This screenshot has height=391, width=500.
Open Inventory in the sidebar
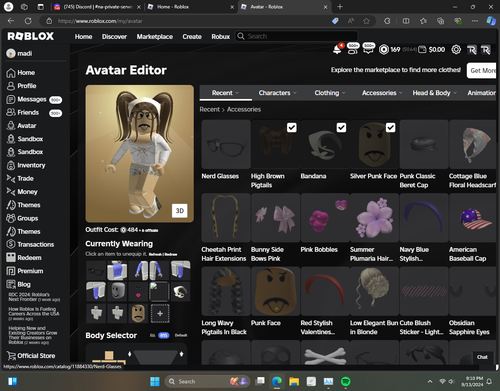tap(26, 165)
